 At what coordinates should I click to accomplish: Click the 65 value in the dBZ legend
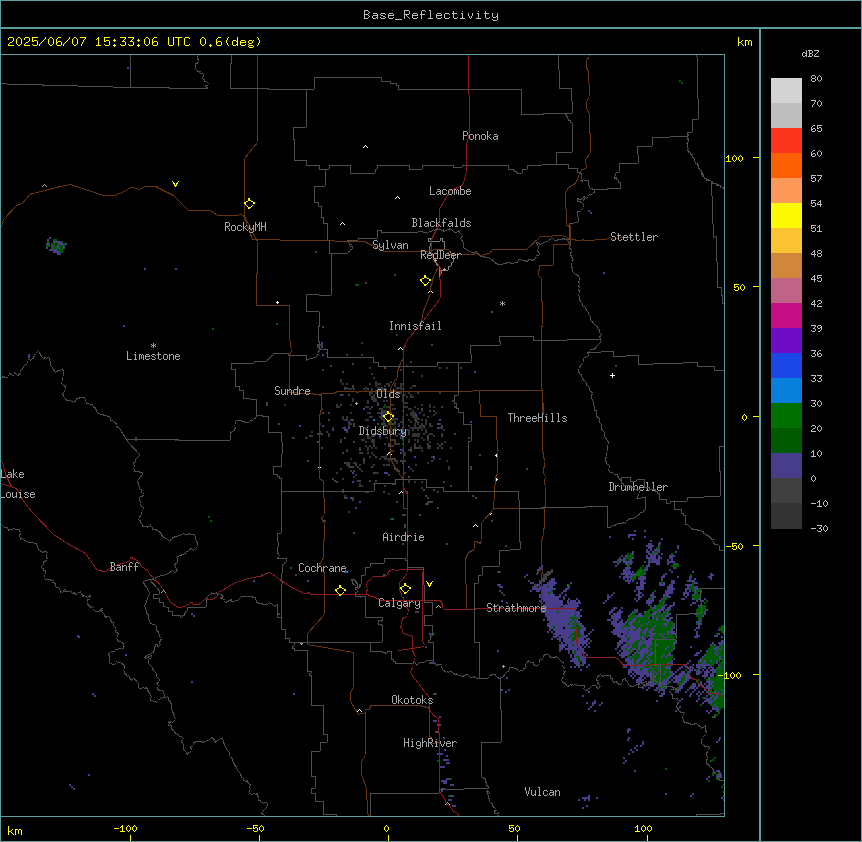(816, 128)
